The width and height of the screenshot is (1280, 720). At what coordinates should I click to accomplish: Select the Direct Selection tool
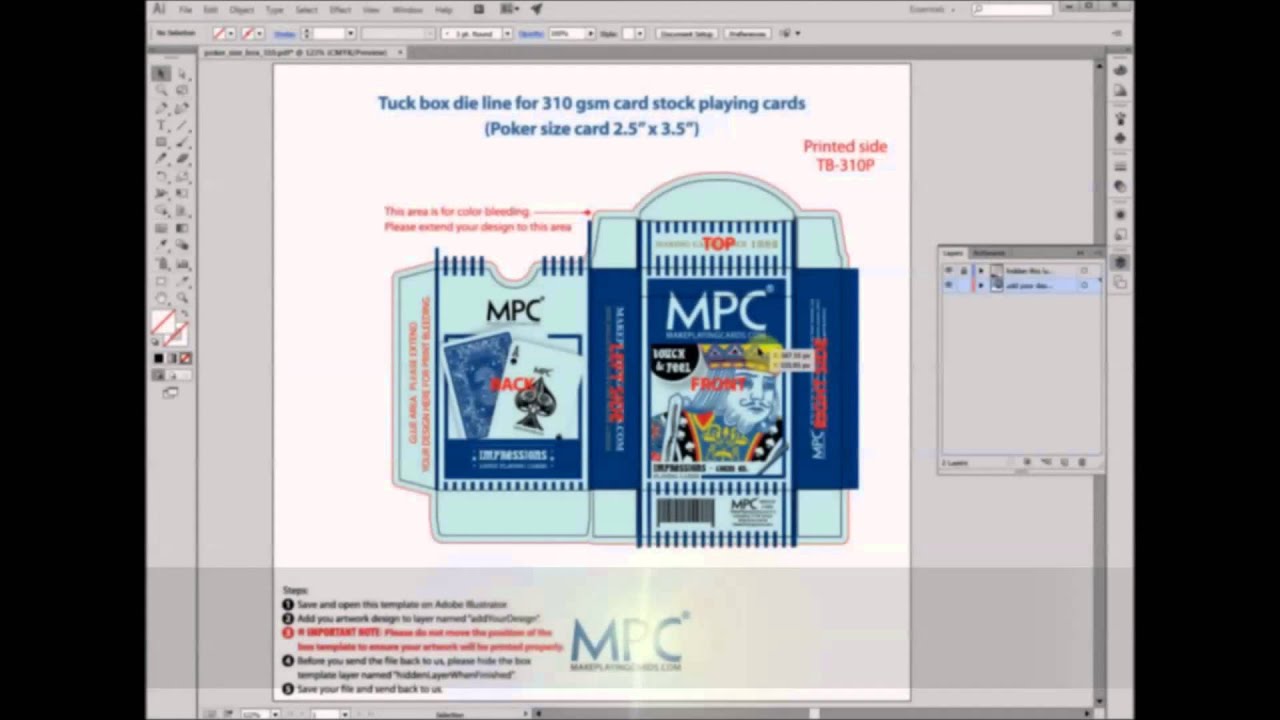pyautogui.click(x=182, y=74)
